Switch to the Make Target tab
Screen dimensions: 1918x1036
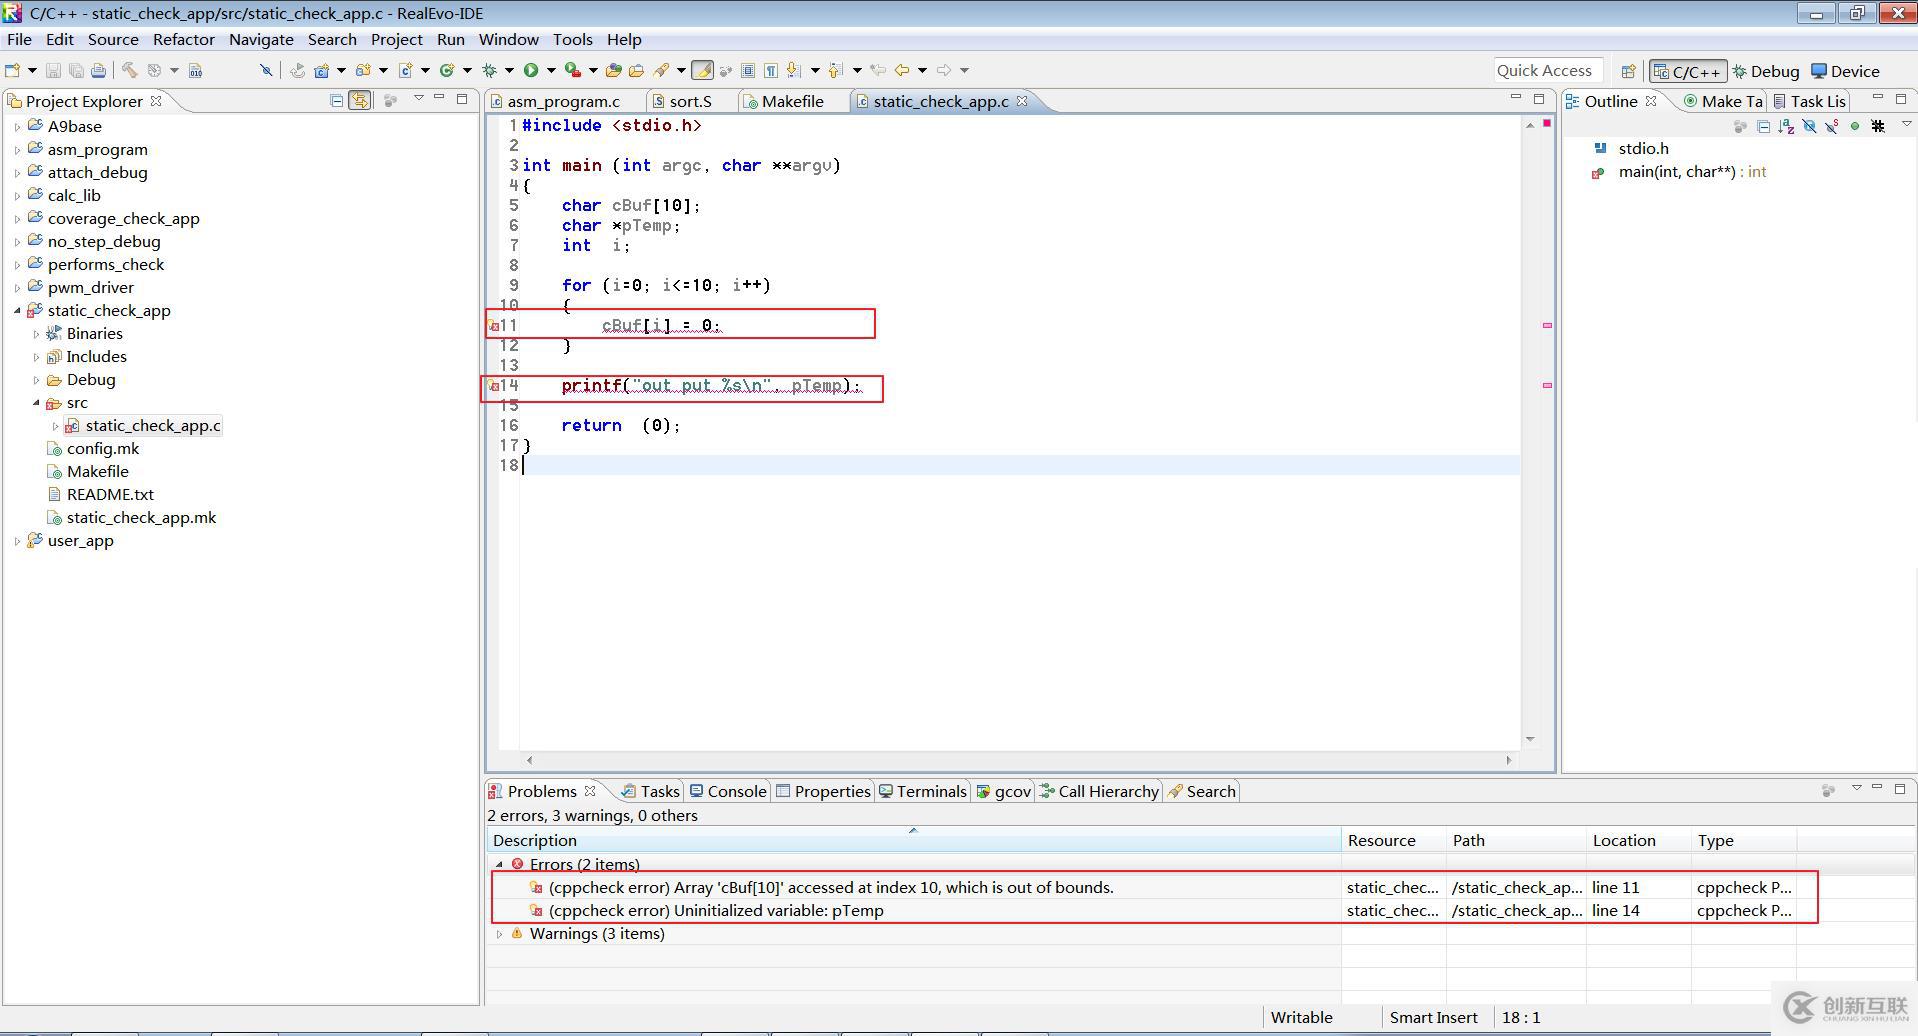1723,101
